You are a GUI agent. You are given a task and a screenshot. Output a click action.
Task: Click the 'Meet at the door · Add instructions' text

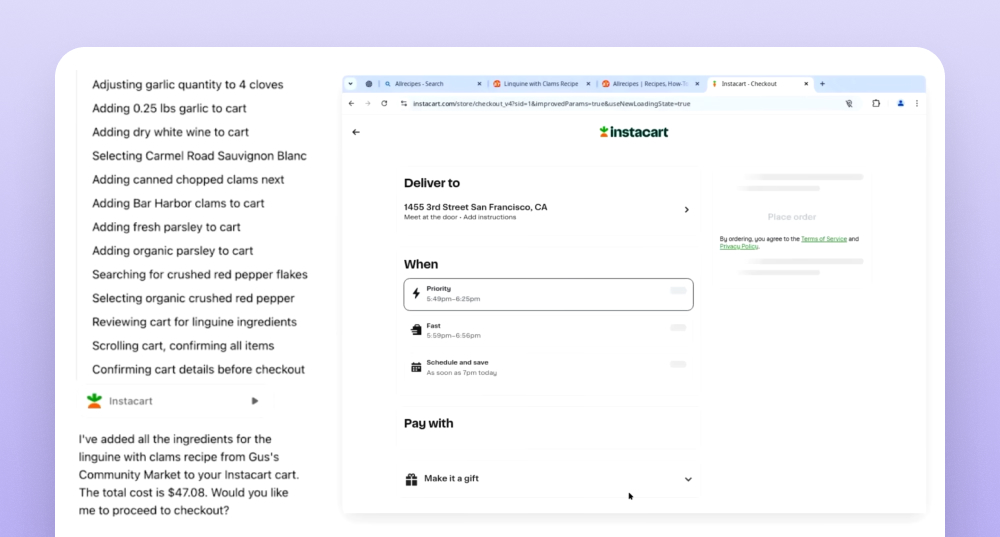coord(460,217)
